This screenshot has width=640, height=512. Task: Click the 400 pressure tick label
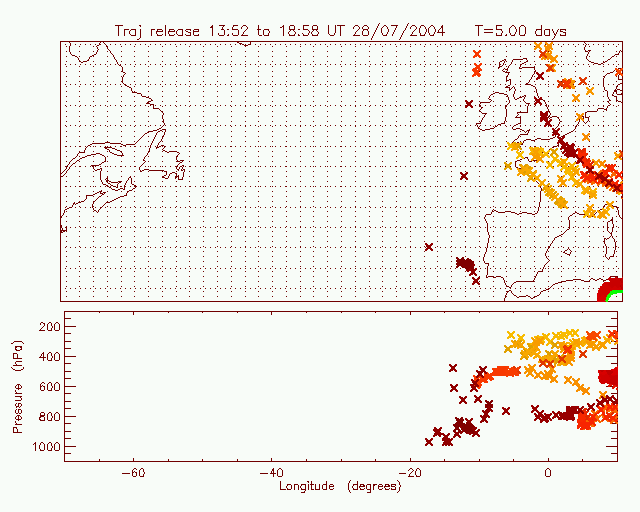point(49,356)
